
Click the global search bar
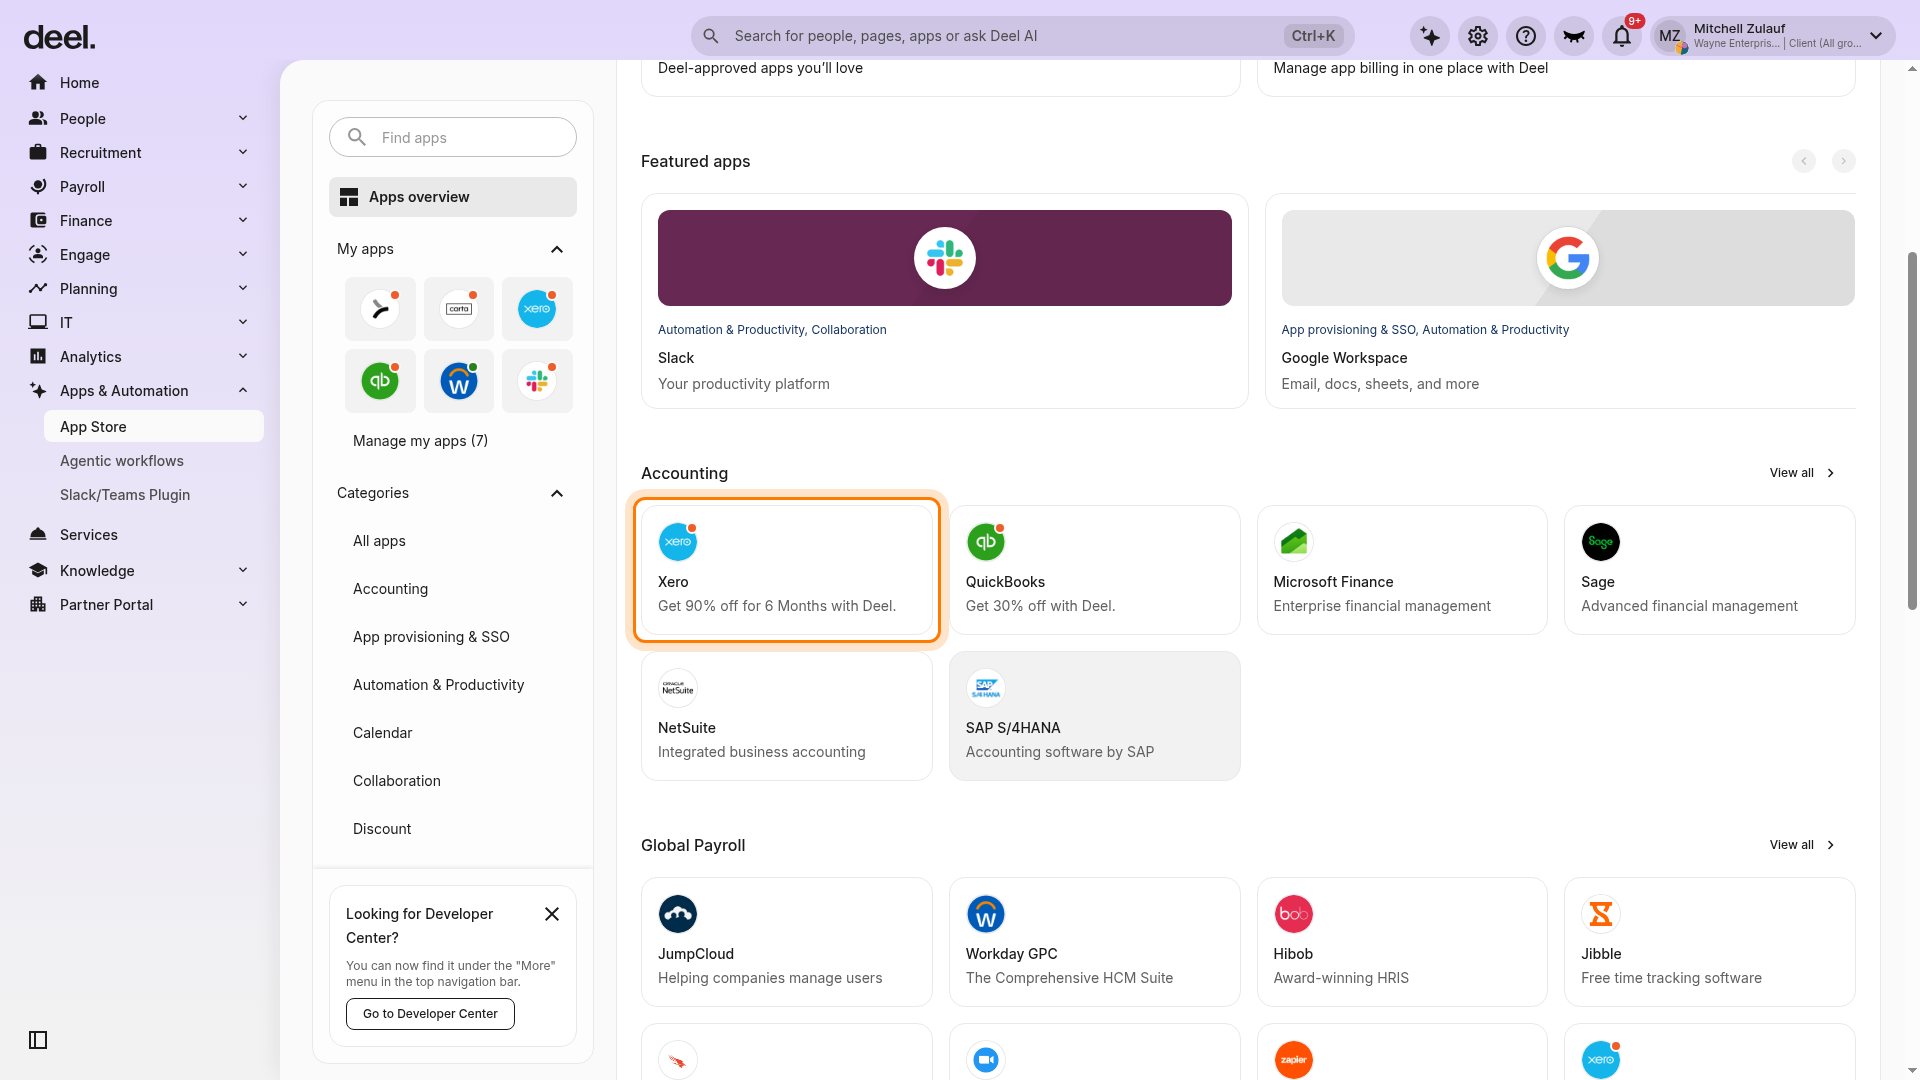1022,36
